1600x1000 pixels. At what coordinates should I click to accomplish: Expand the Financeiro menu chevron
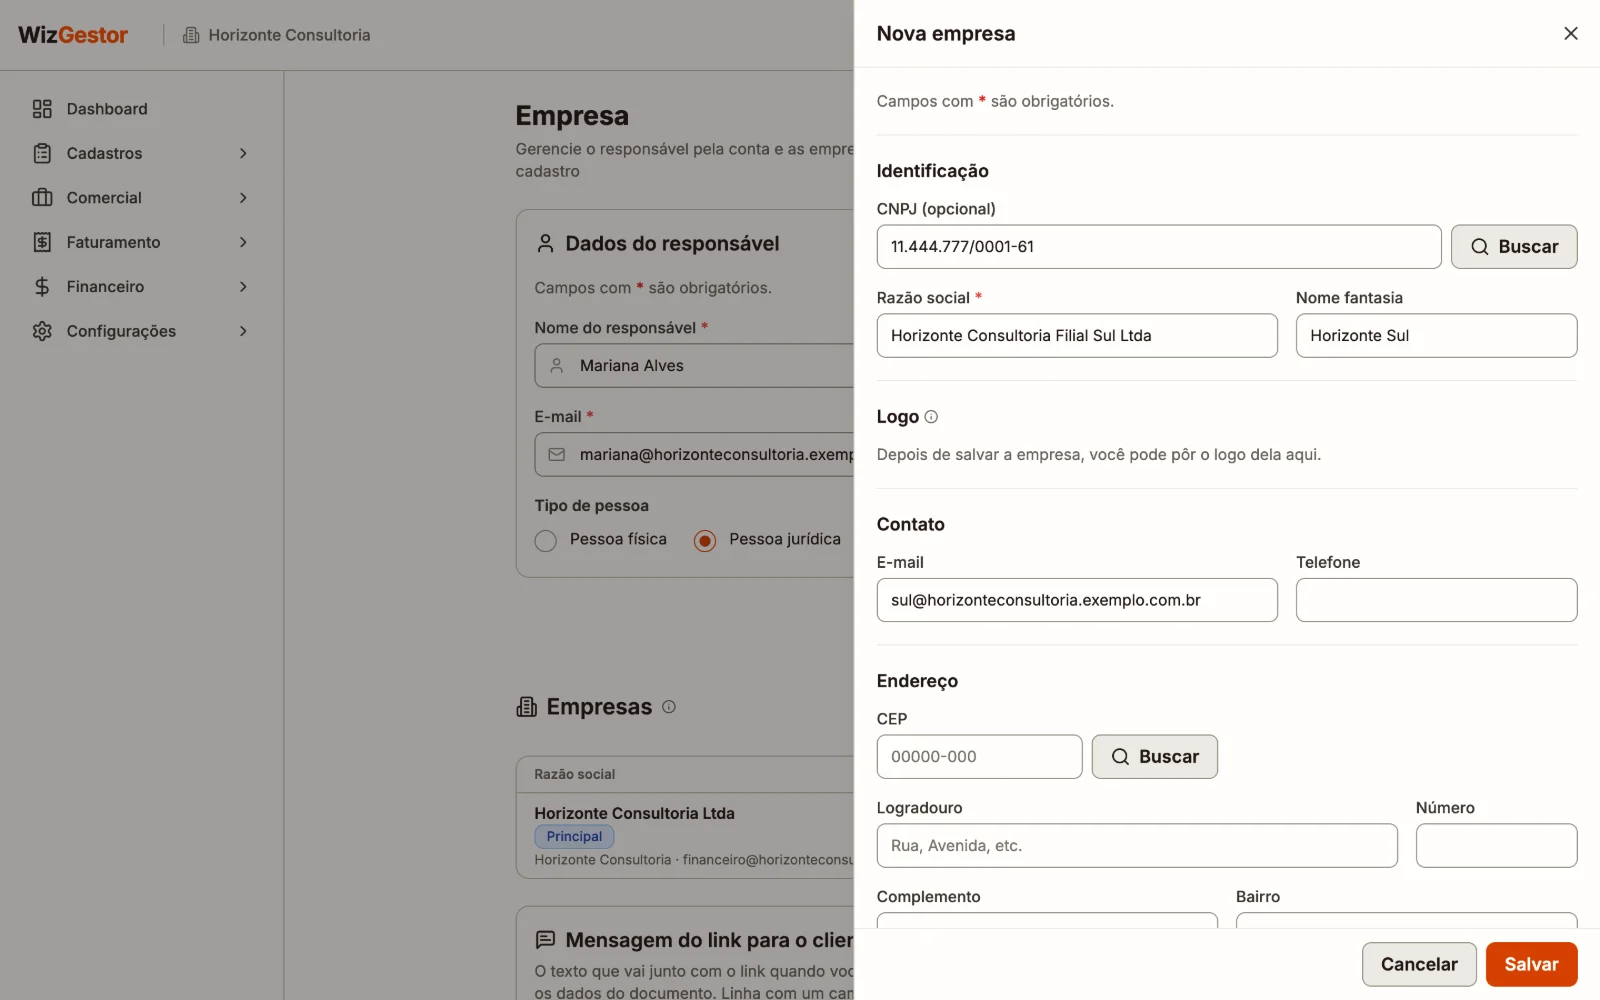click(x=243, y=287)
